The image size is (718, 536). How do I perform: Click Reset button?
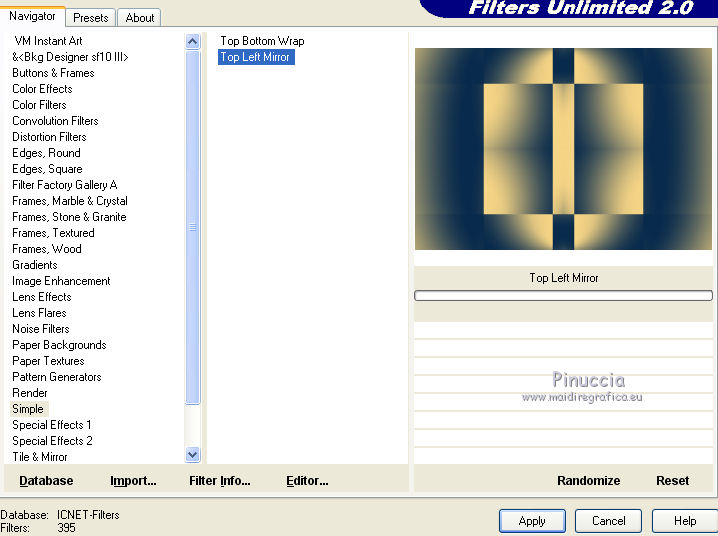coord(672,481)
